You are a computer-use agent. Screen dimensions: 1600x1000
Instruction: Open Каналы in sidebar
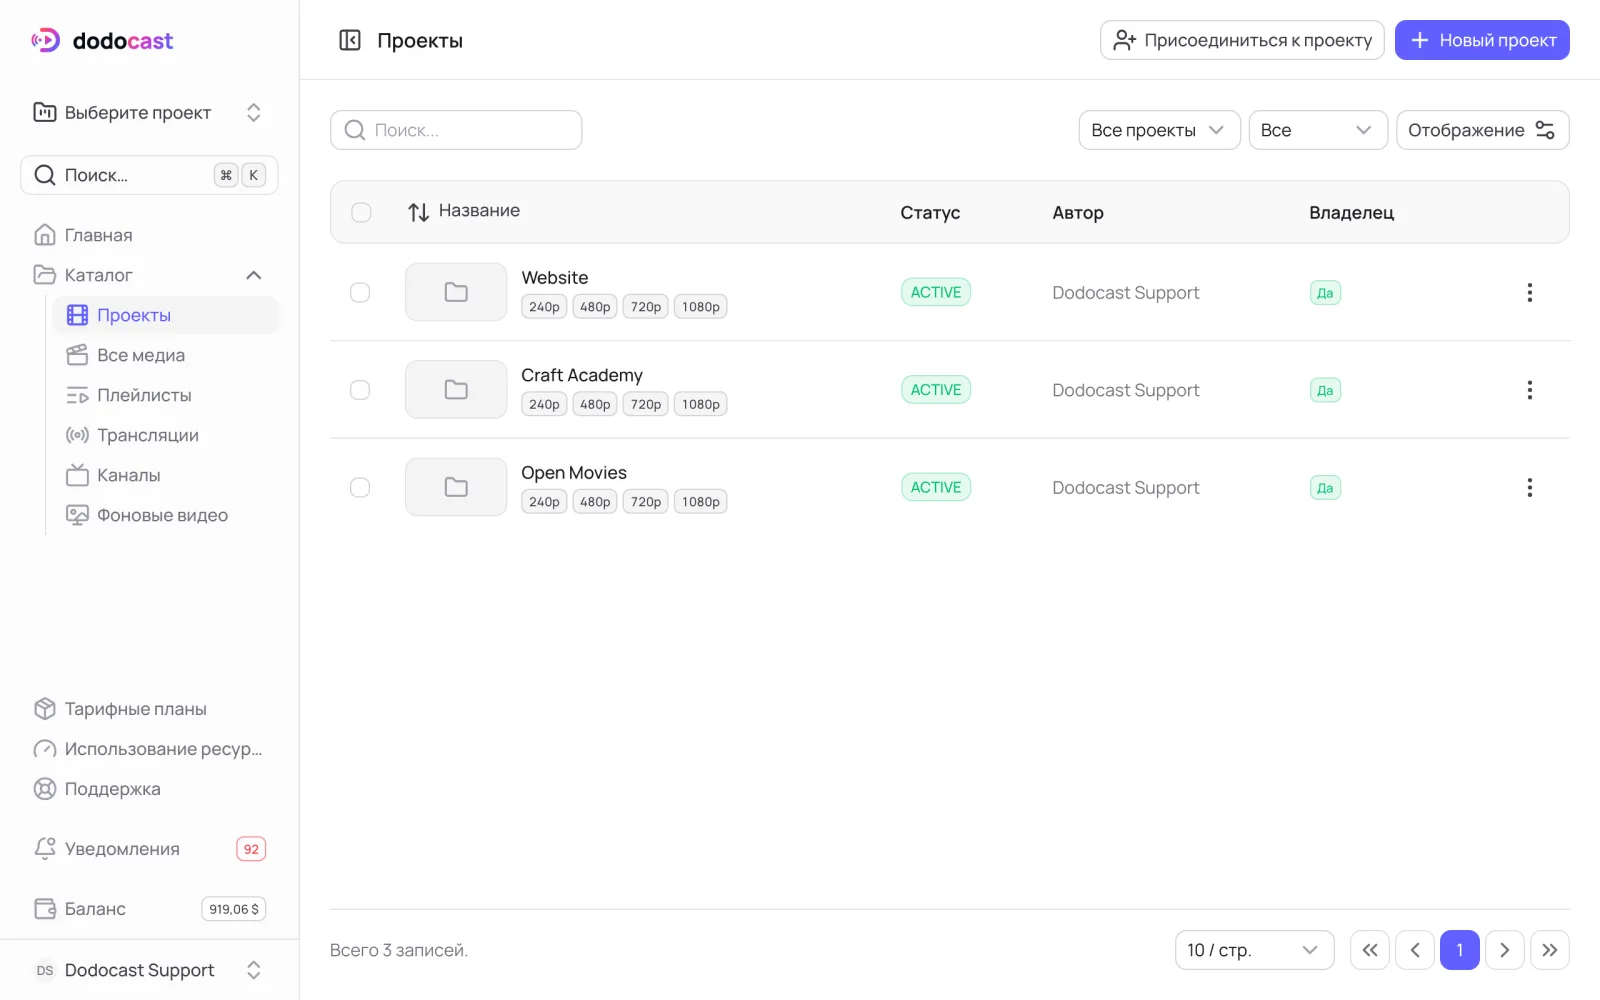pyautogui.click(x=166, y=475)
